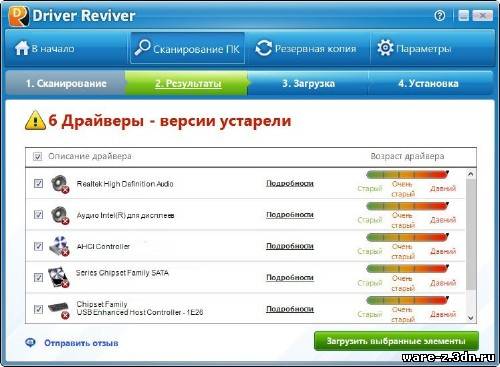Open Подробности link for AHCI Controller
Screen dimensions: 500x367
coord(290,246)
